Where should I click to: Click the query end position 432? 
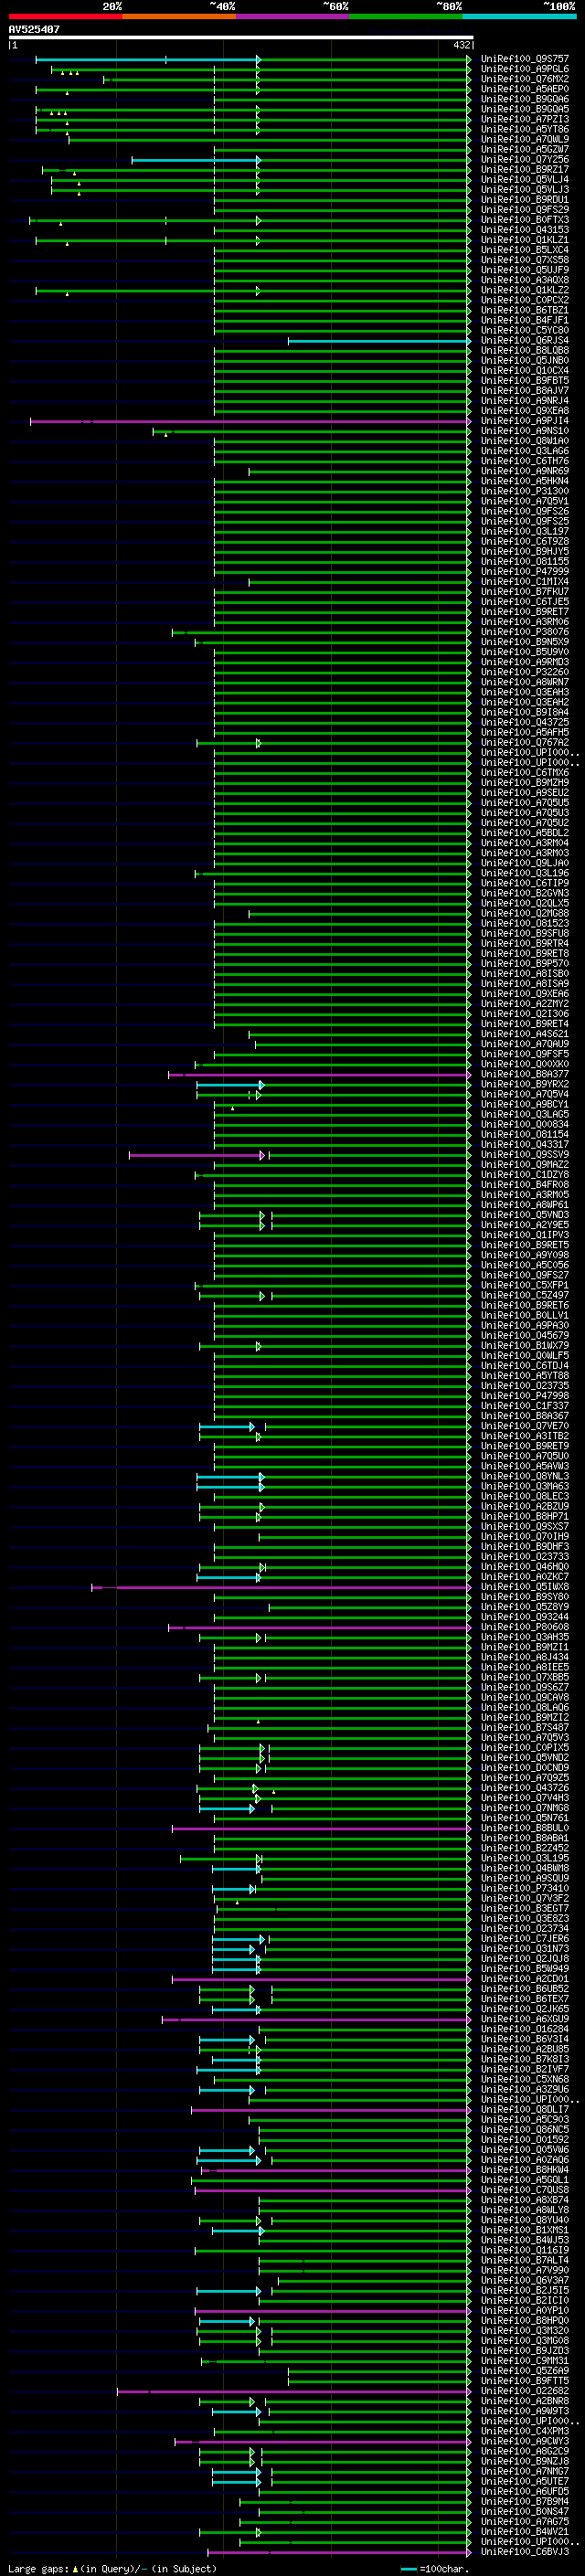[x=461, y=45]
